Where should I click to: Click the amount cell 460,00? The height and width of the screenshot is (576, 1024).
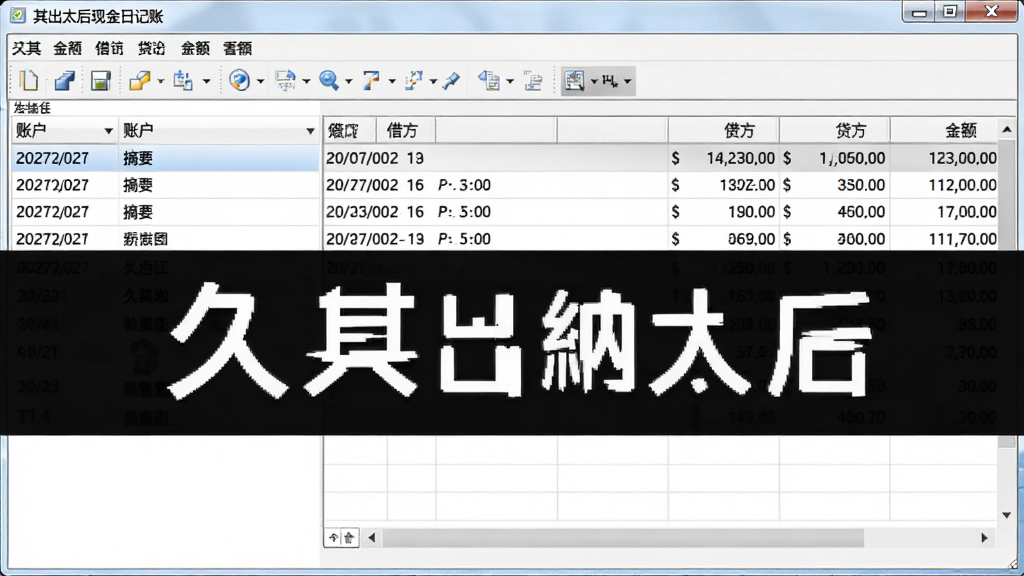tap(861, 212)
